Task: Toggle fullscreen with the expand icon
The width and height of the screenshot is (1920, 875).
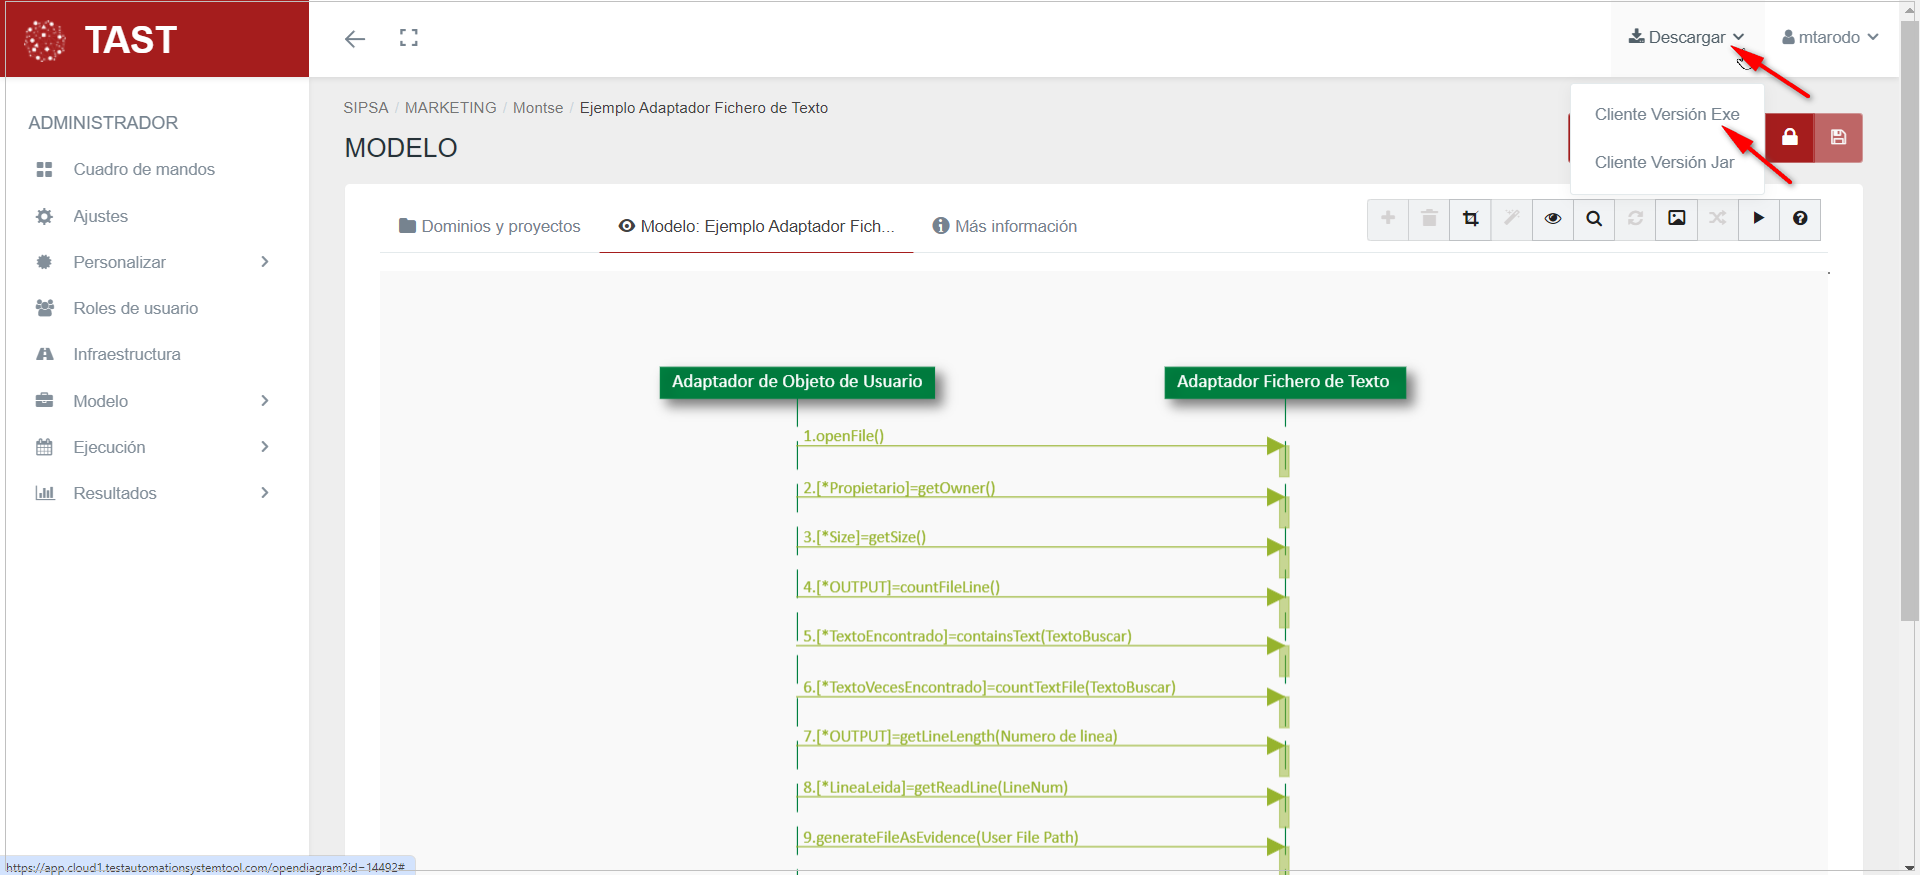Action: [x=409, y=38]
